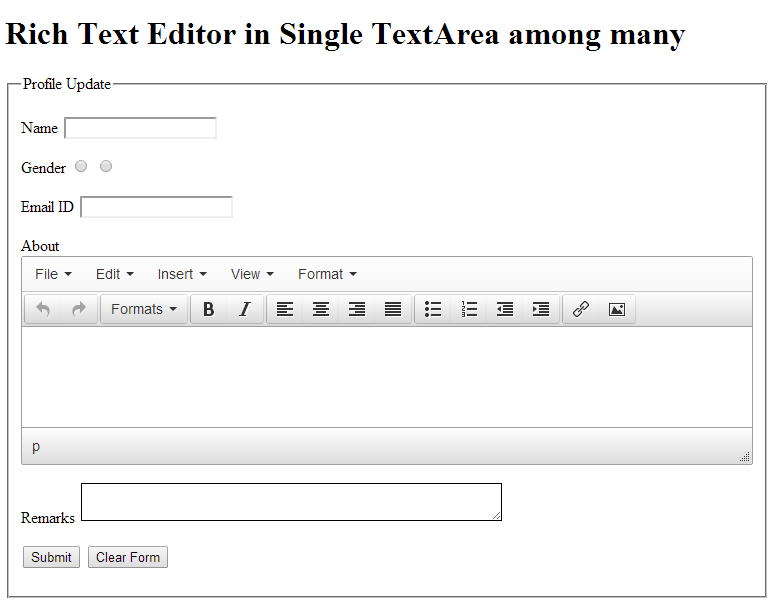Click the 'p' element path in statusbar
This screenshot has width=773, height=613.
(35, 446)
